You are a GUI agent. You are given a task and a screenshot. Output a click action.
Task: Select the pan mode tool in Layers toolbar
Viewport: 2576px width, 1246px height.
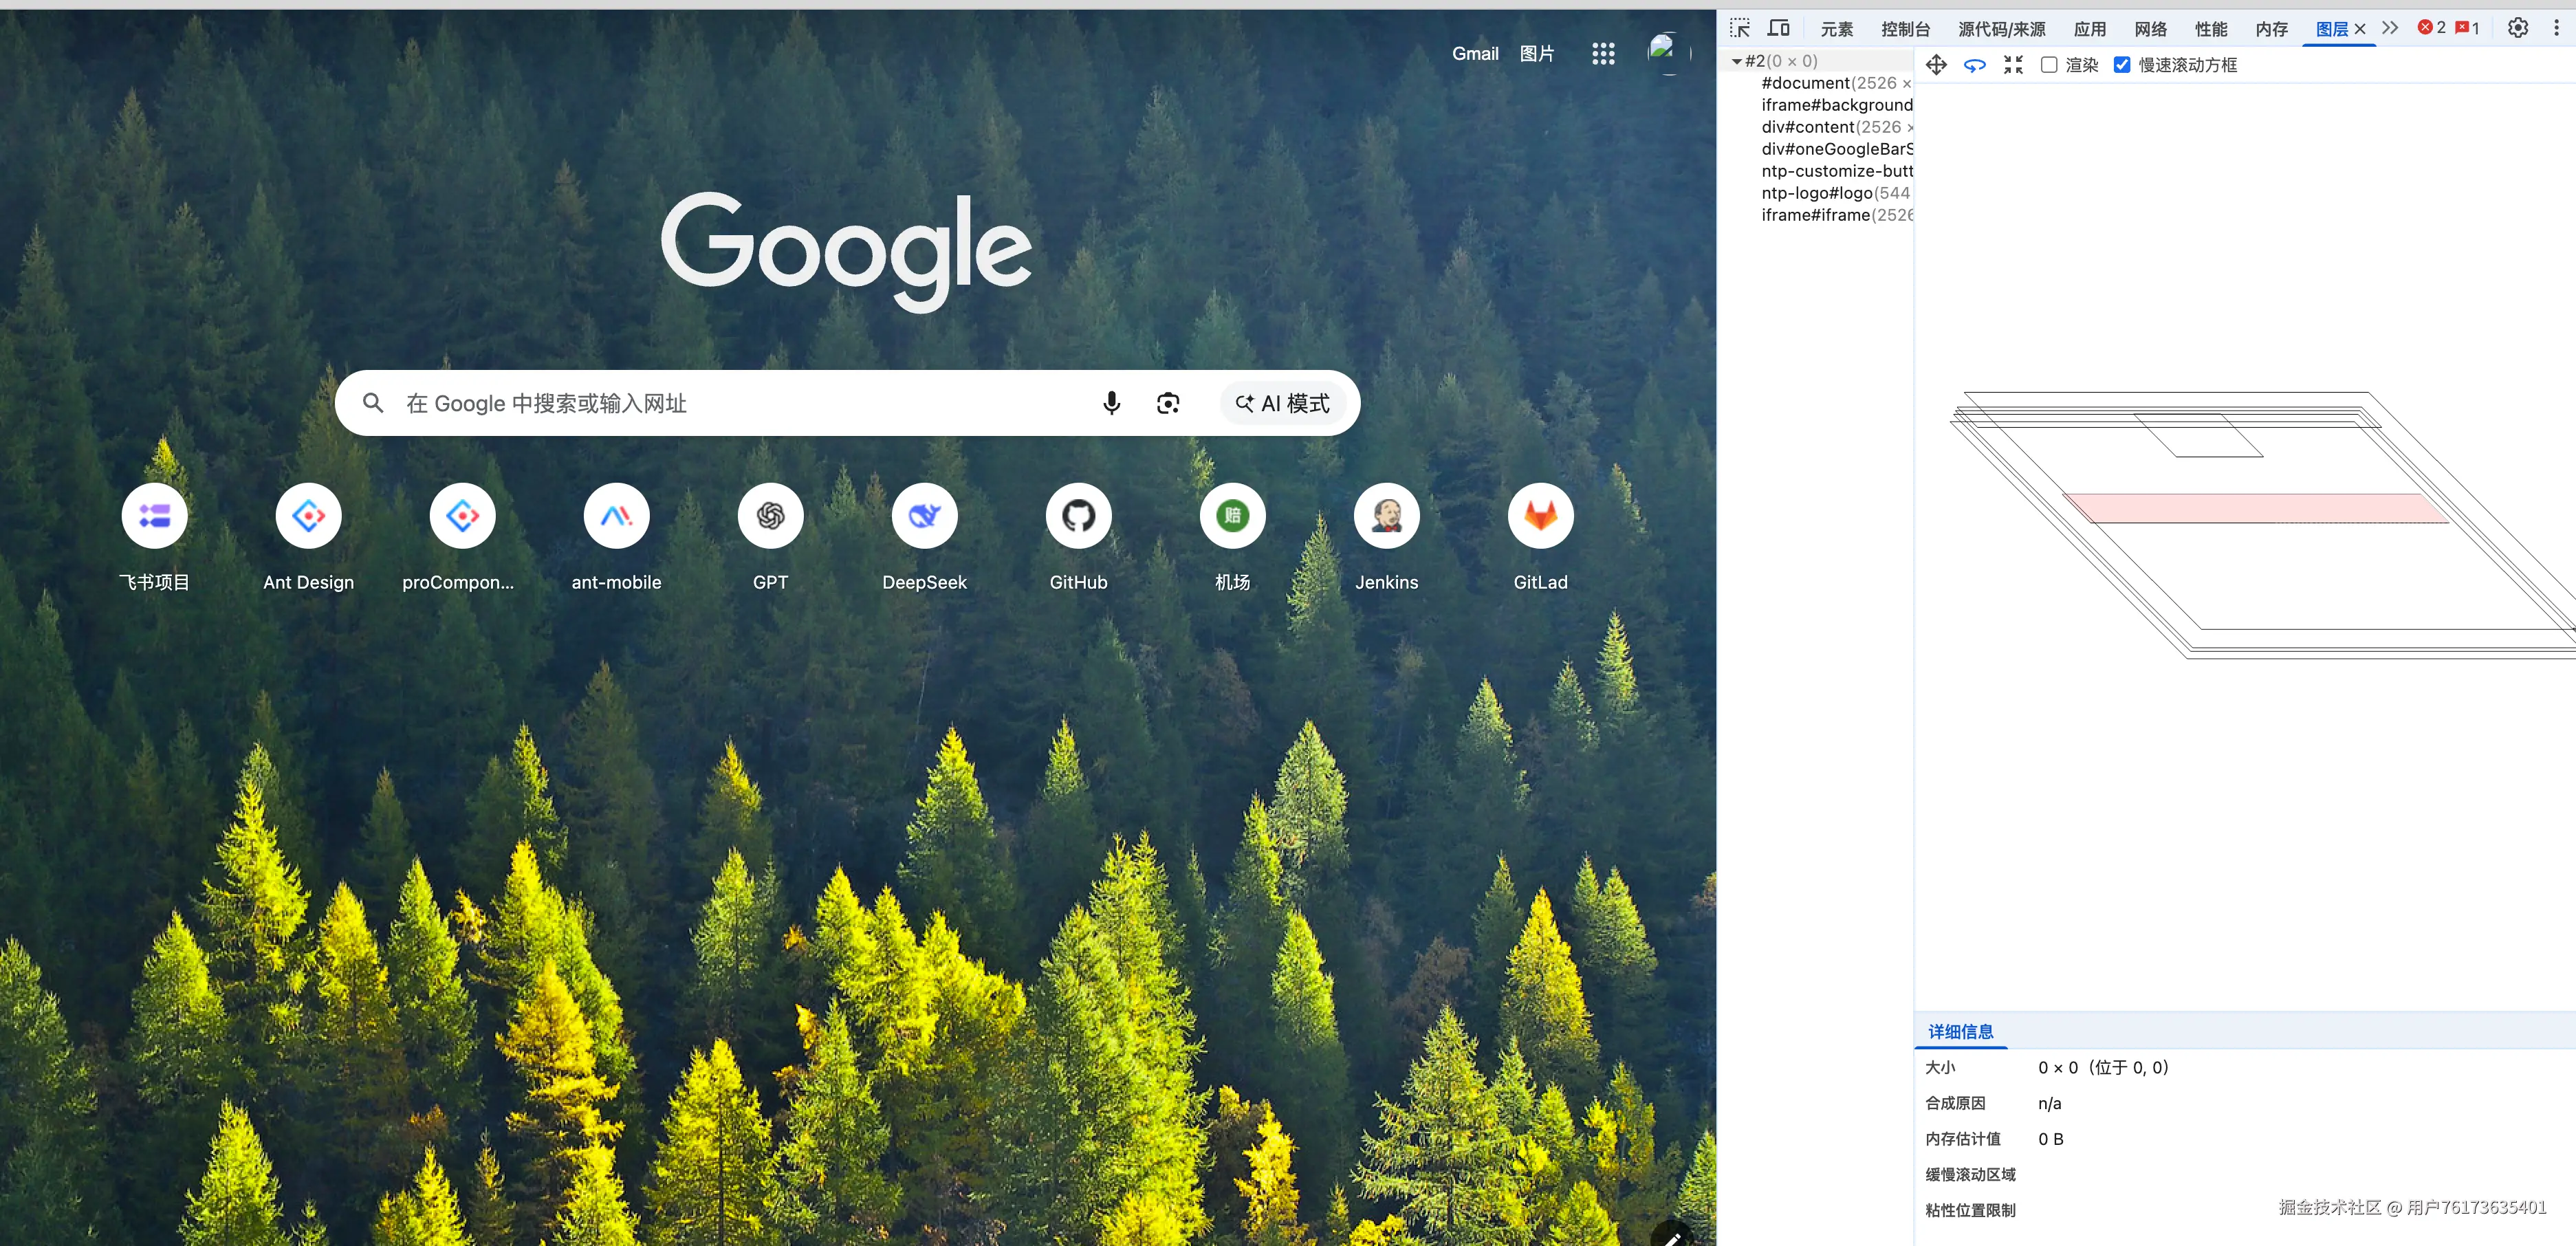click(1936, 65)
